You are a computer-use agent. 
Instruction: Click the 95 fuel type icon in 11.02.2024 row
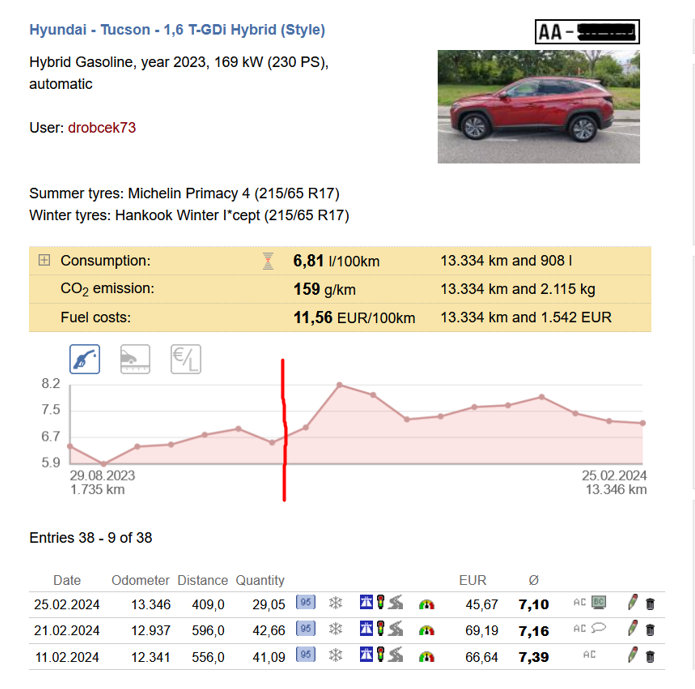306,654
